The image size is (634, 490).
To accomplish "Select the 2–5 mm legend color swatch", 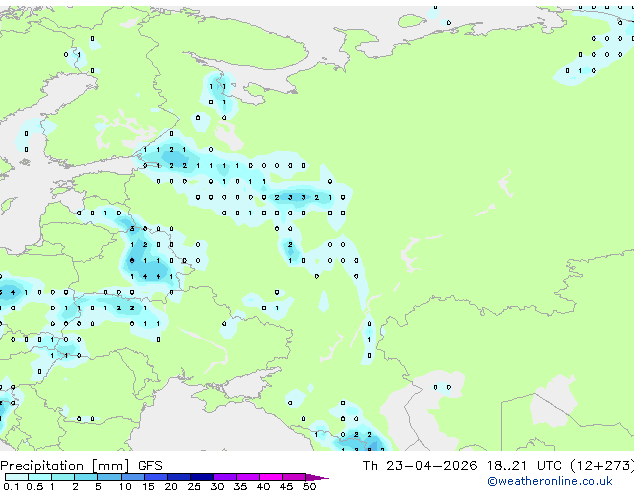I will pyautogui.click(x=86, y=477).
